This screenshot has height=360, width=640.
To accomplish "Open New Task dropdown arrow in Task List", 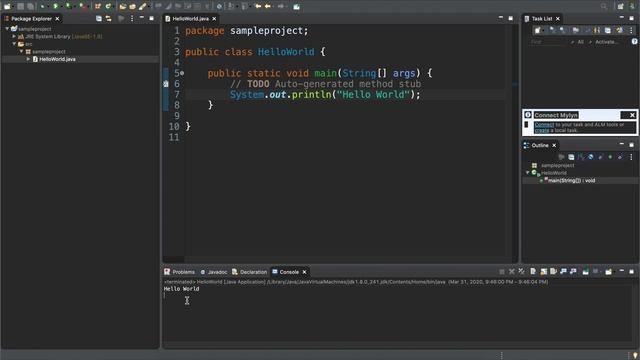I will (544, 31).
